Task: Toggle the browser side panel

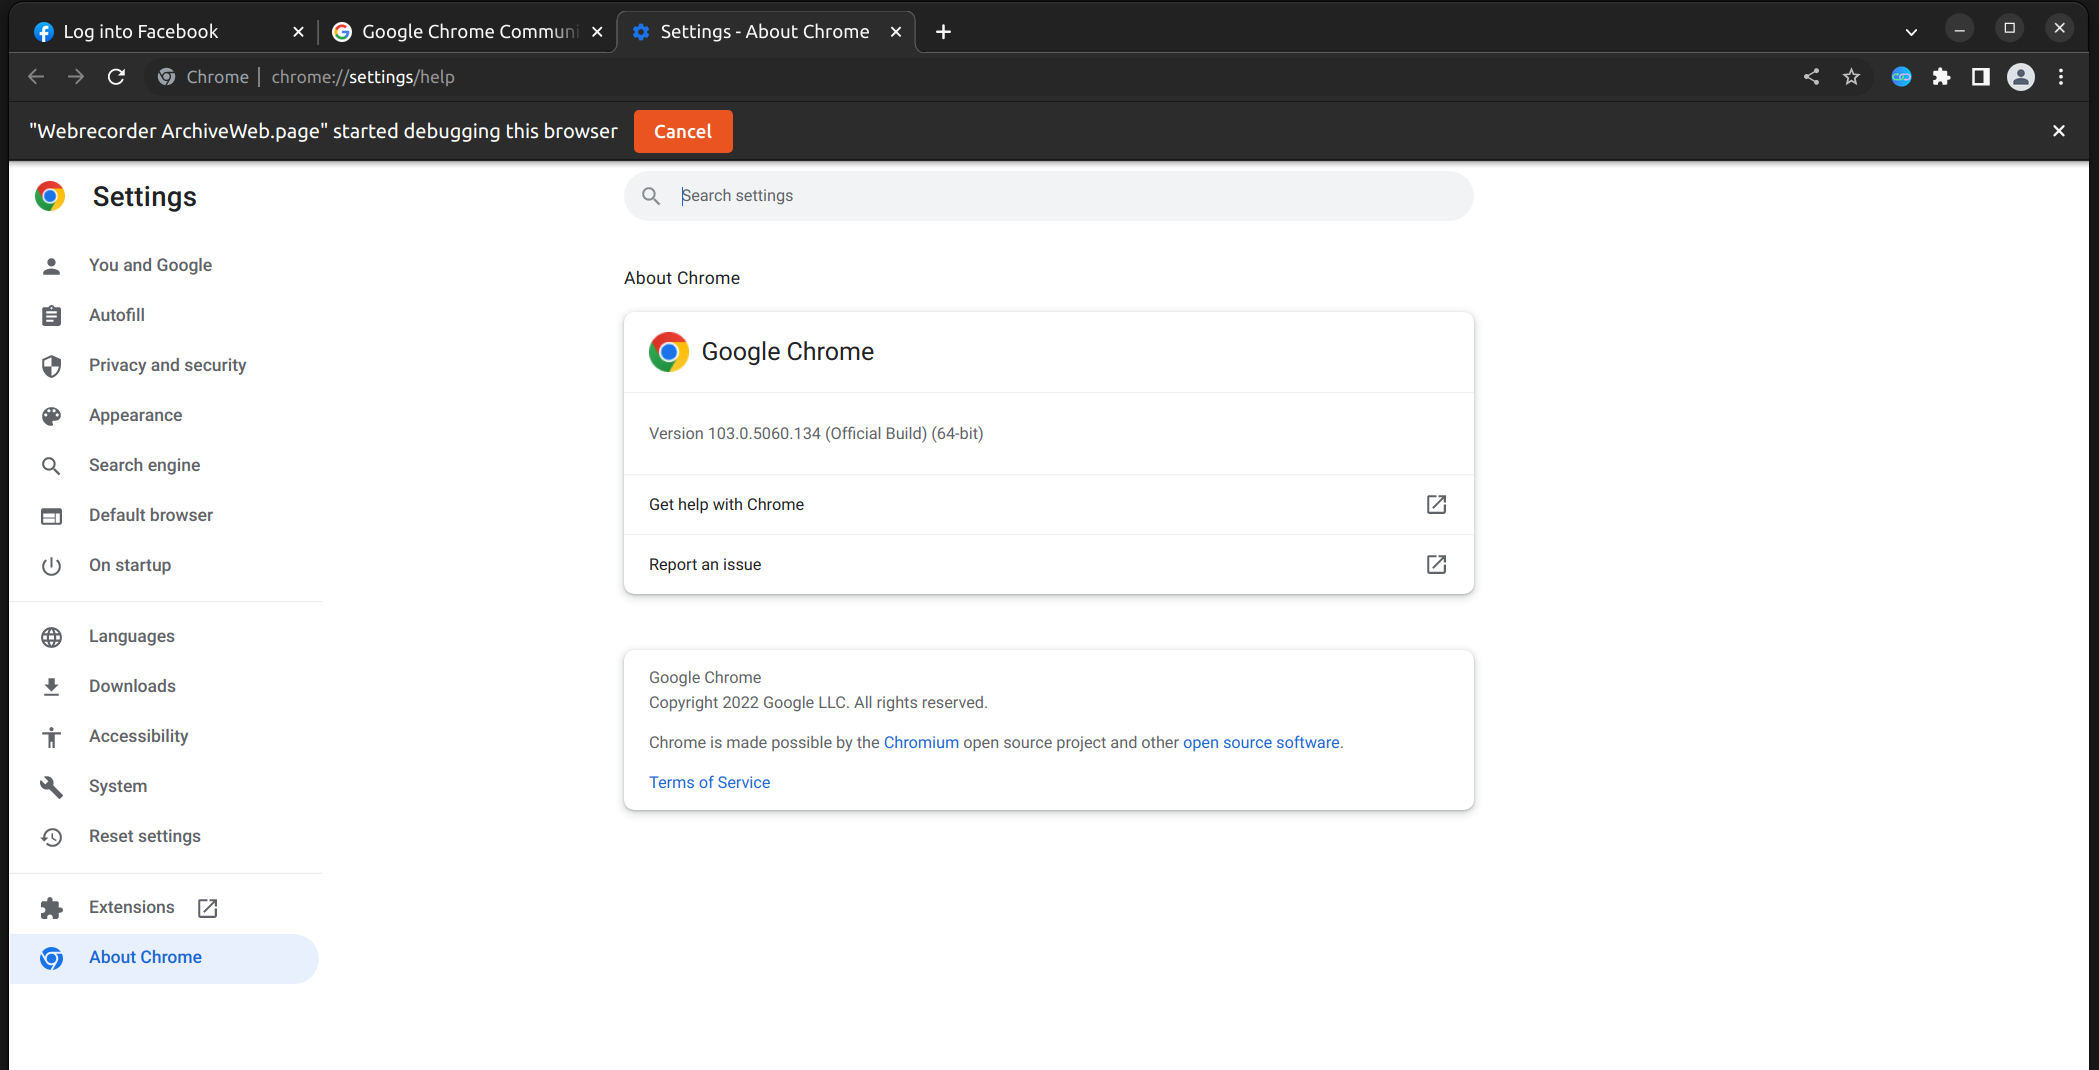Action: tap(1980, 77)
